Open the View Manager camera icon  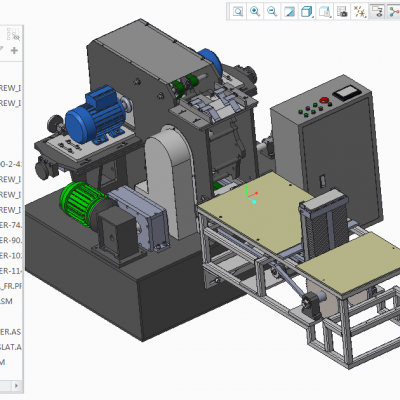pyautogui.click(x=342, y=12)
